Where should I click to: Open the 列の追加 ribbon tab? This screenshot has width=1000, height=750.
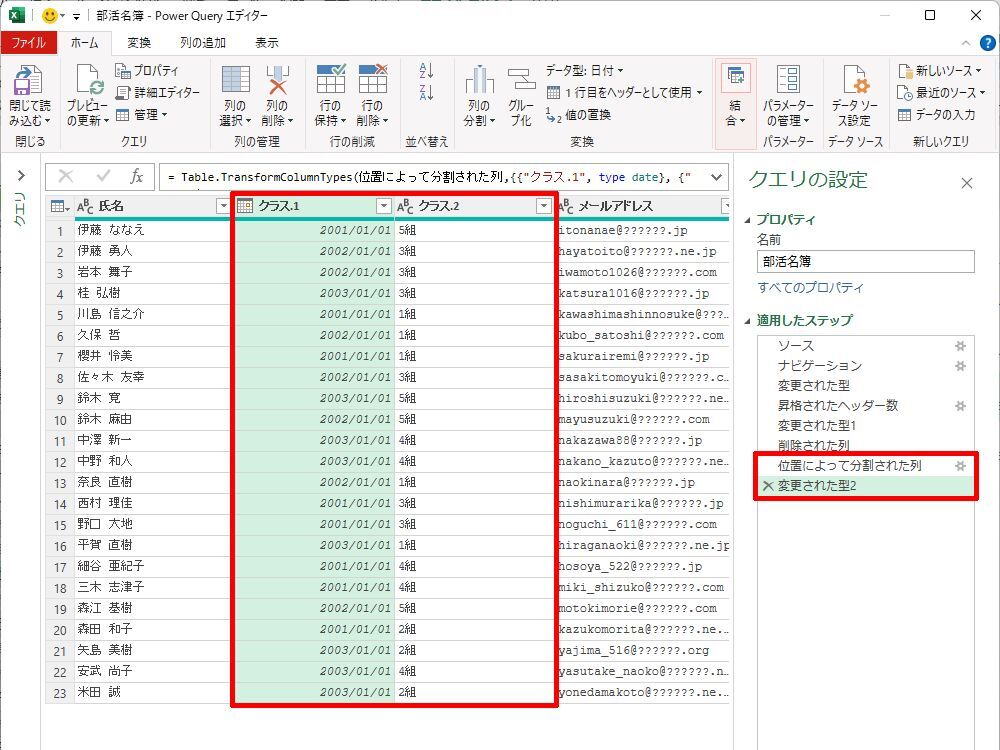[203, 42]
